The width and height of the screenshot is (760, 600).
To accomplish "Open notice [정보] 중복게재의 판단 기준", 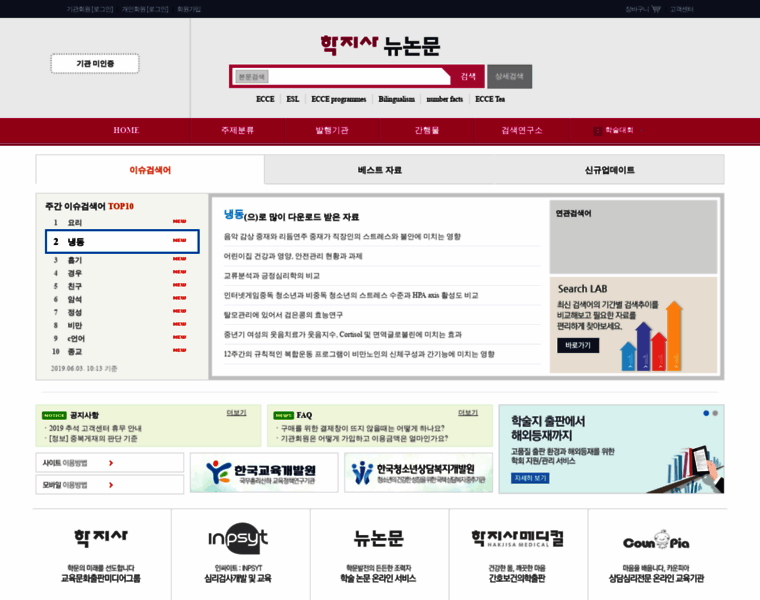I will pos(93,439).
